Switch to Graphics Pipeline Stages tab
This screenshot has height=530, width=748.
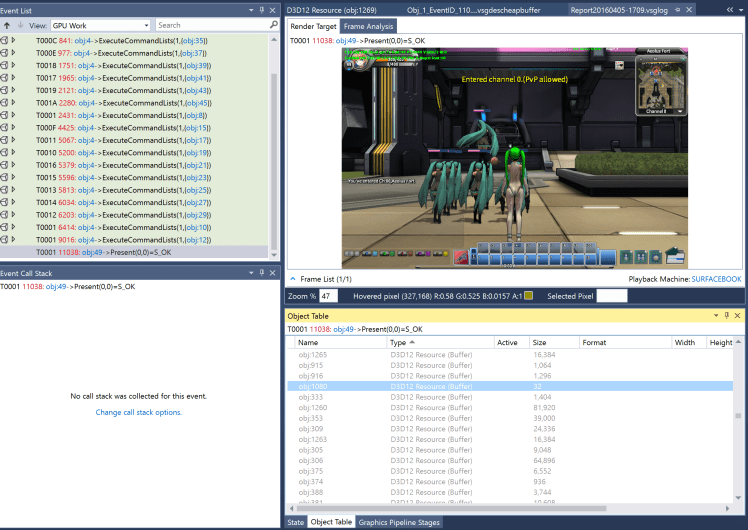(x=398, y=522)
